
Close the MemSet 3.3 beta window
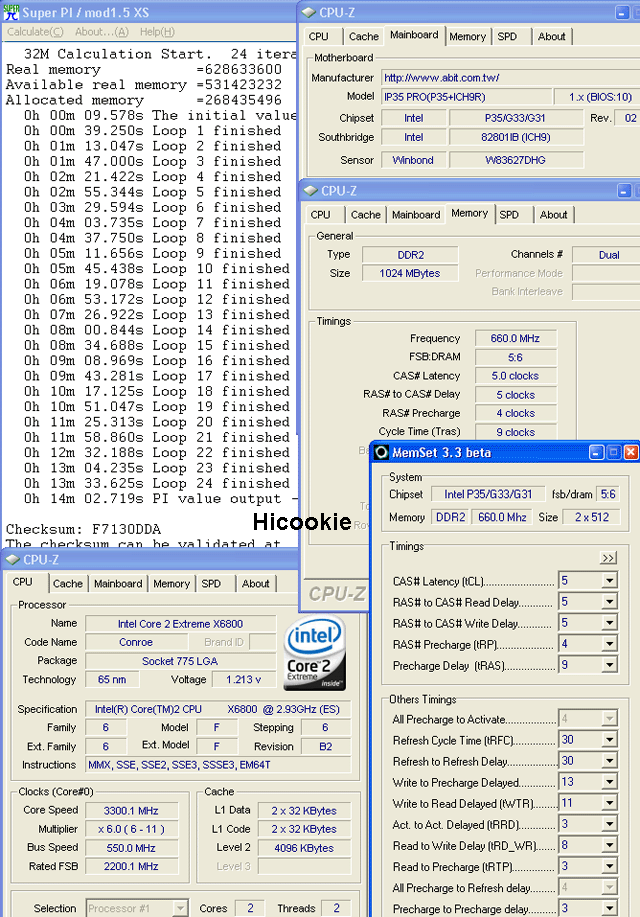point(631,452)
